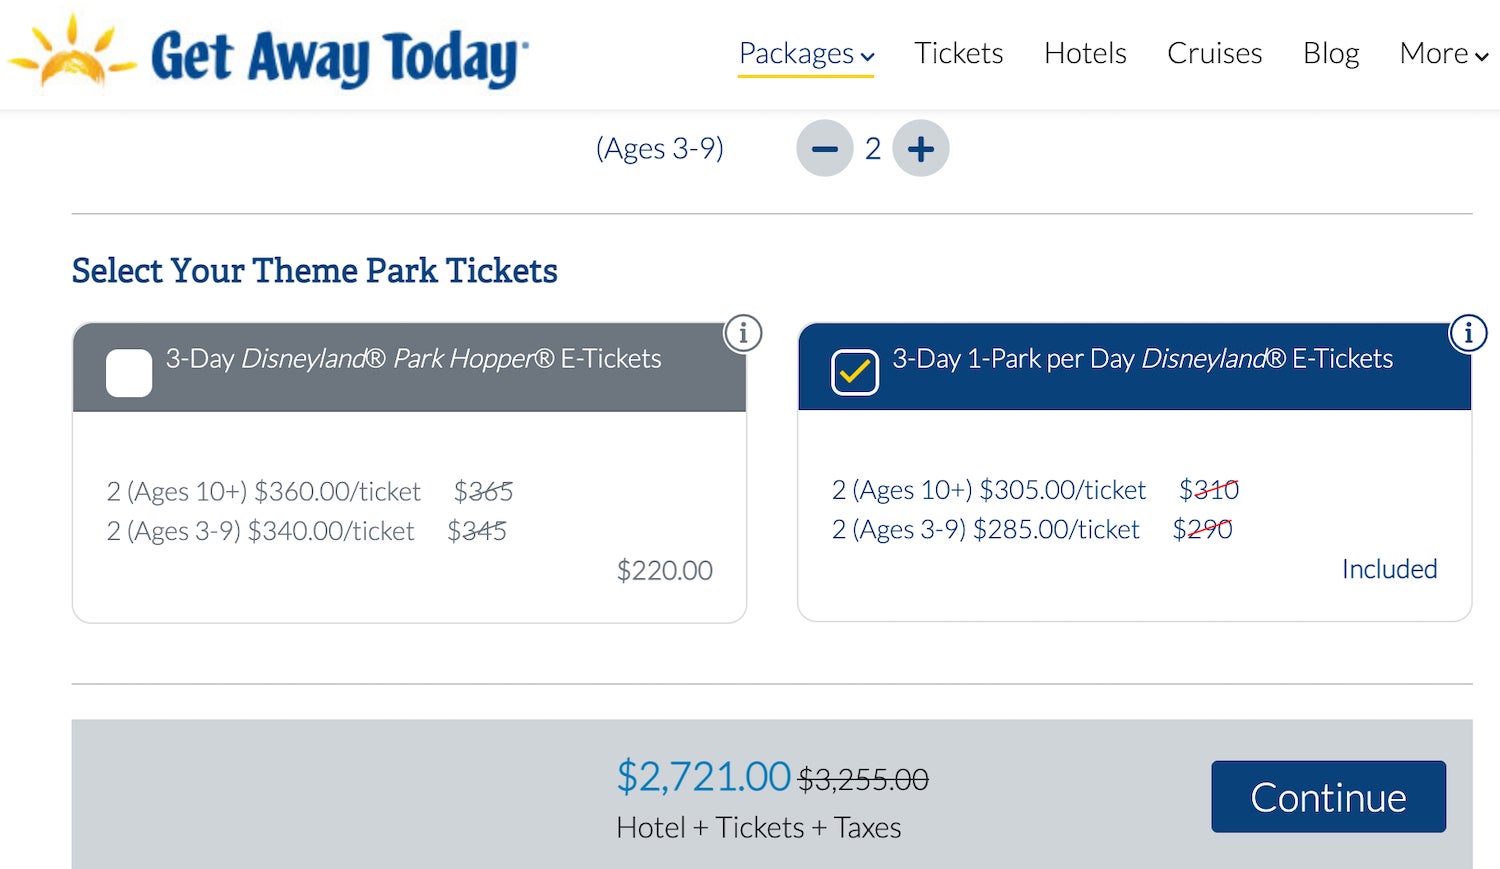Click the $2,721.00 package total price
The height and width of the screenshot is (869, 1500).
tap(703, 776)
